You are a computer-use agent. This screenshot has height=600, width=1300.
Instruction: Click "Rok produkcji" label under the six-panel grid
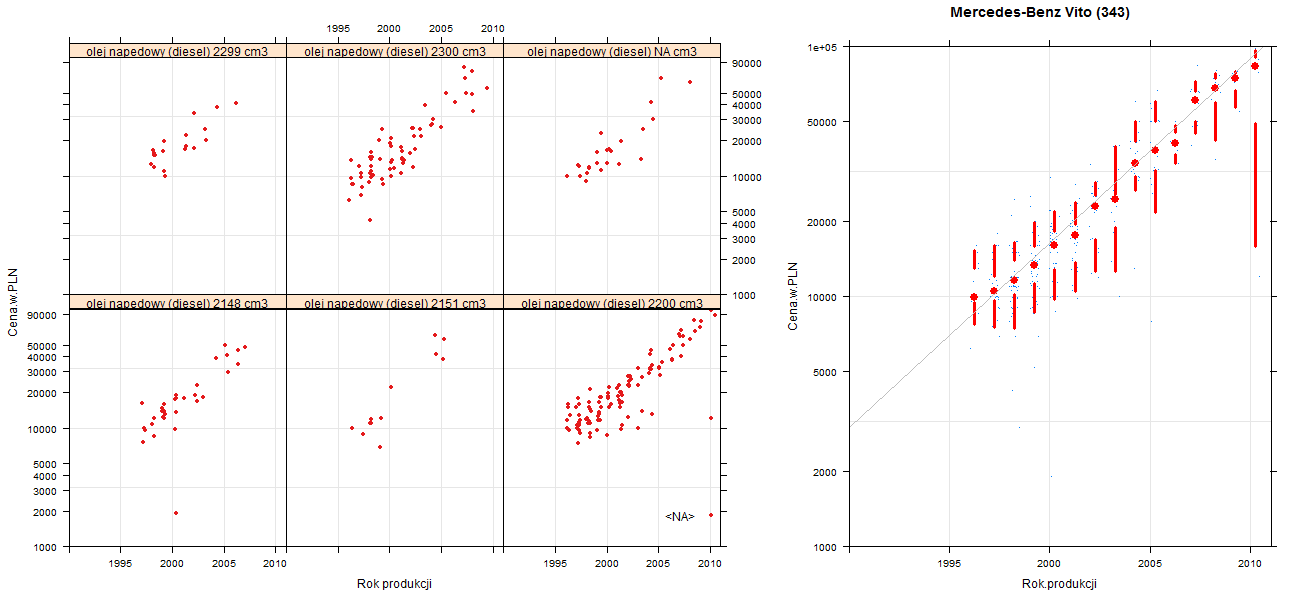(x=394, y=584)
